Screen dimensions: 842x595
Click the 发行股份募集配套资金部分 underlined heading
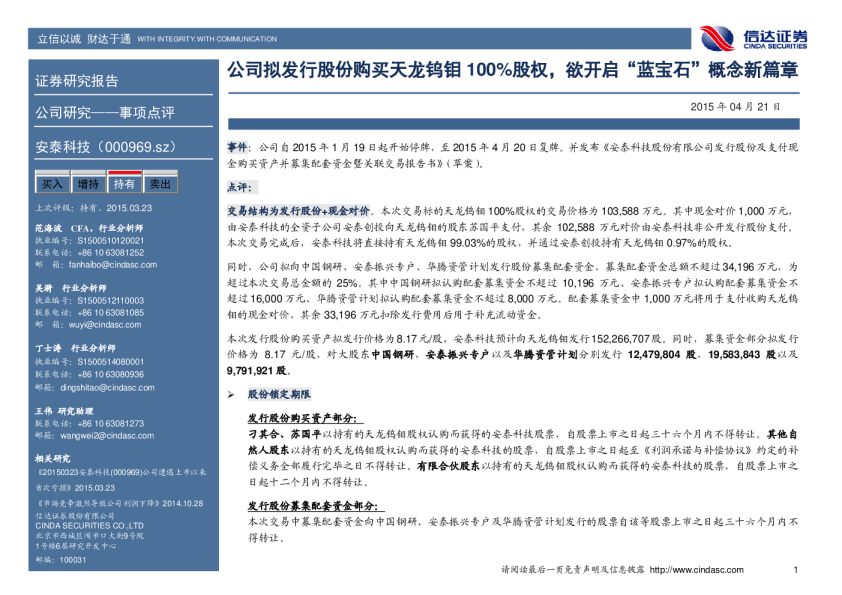coord(311,507)
